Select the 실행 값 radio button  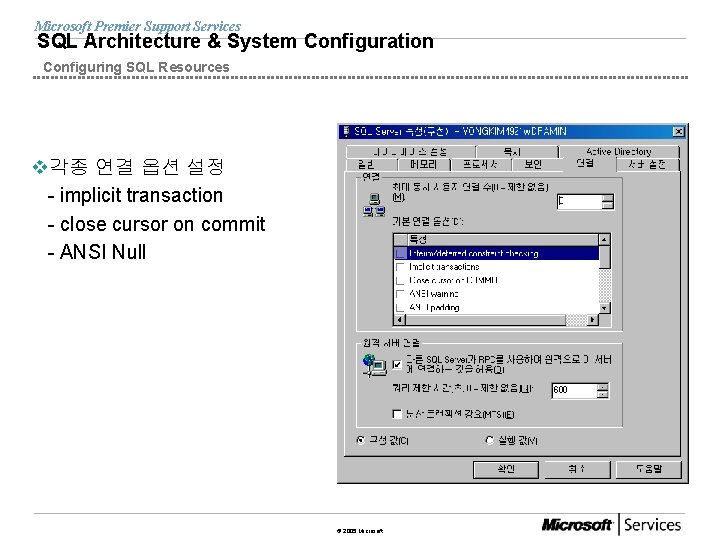489,440
